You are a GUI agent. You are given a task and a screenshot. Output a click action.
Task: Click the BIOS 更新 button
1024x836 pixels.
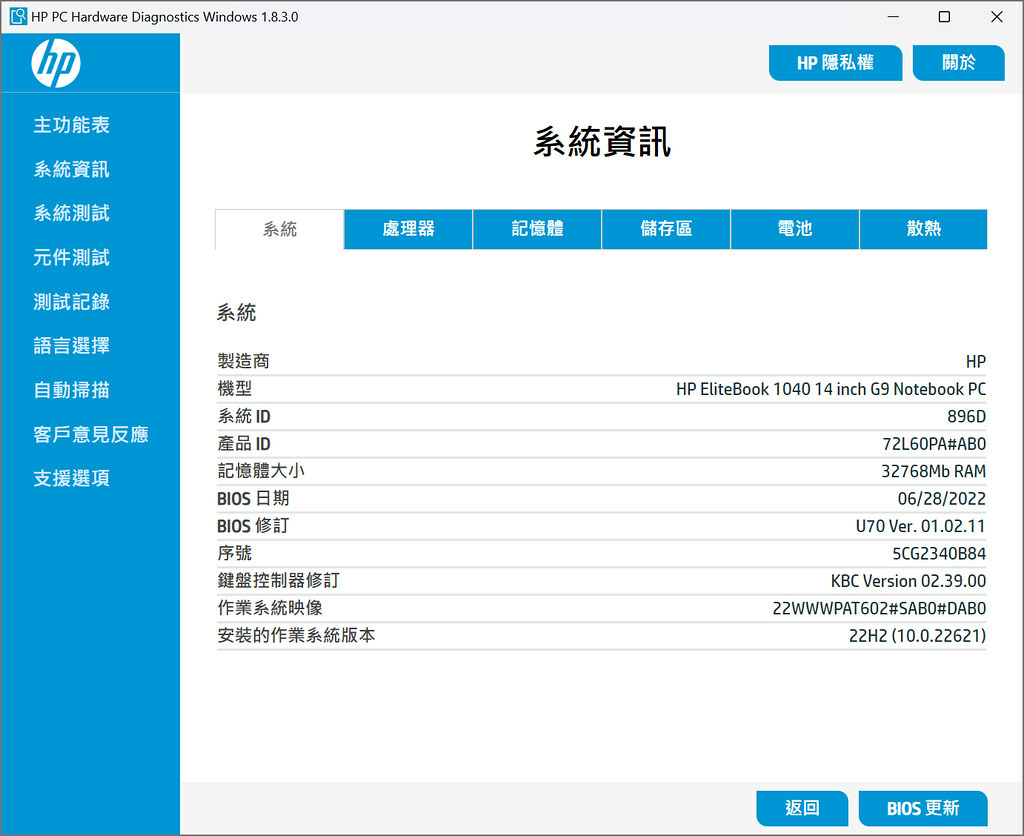coord(923,809)
